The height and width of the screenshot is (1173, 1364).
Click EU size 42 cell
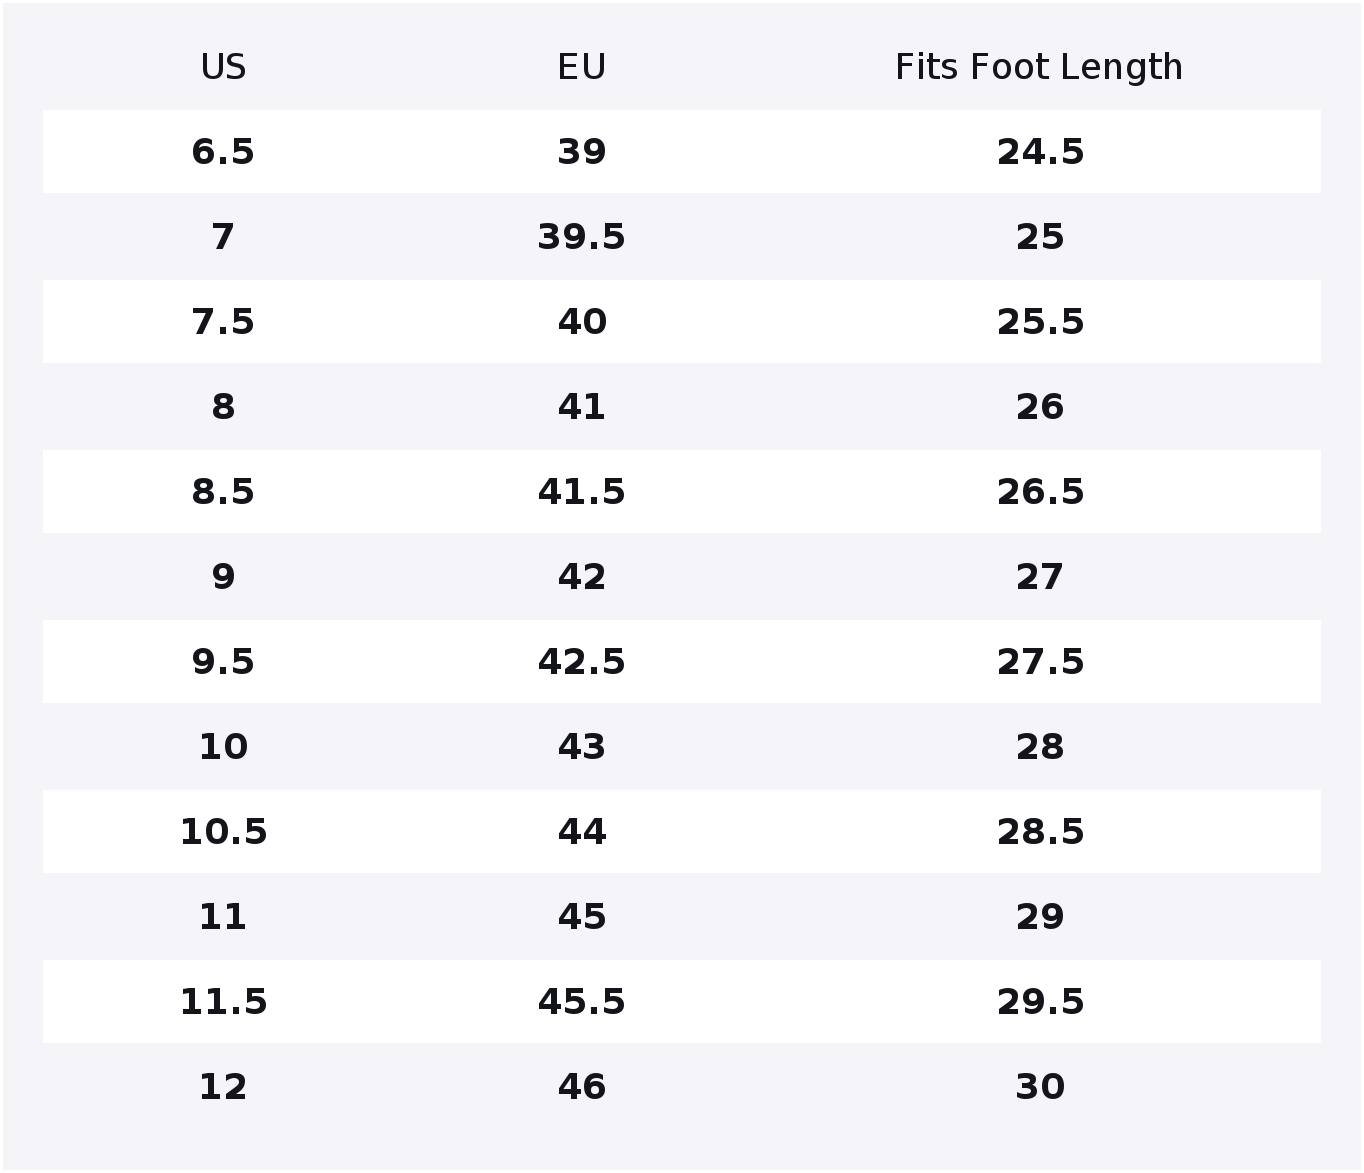pyautogui.click(x=581, y=577)
